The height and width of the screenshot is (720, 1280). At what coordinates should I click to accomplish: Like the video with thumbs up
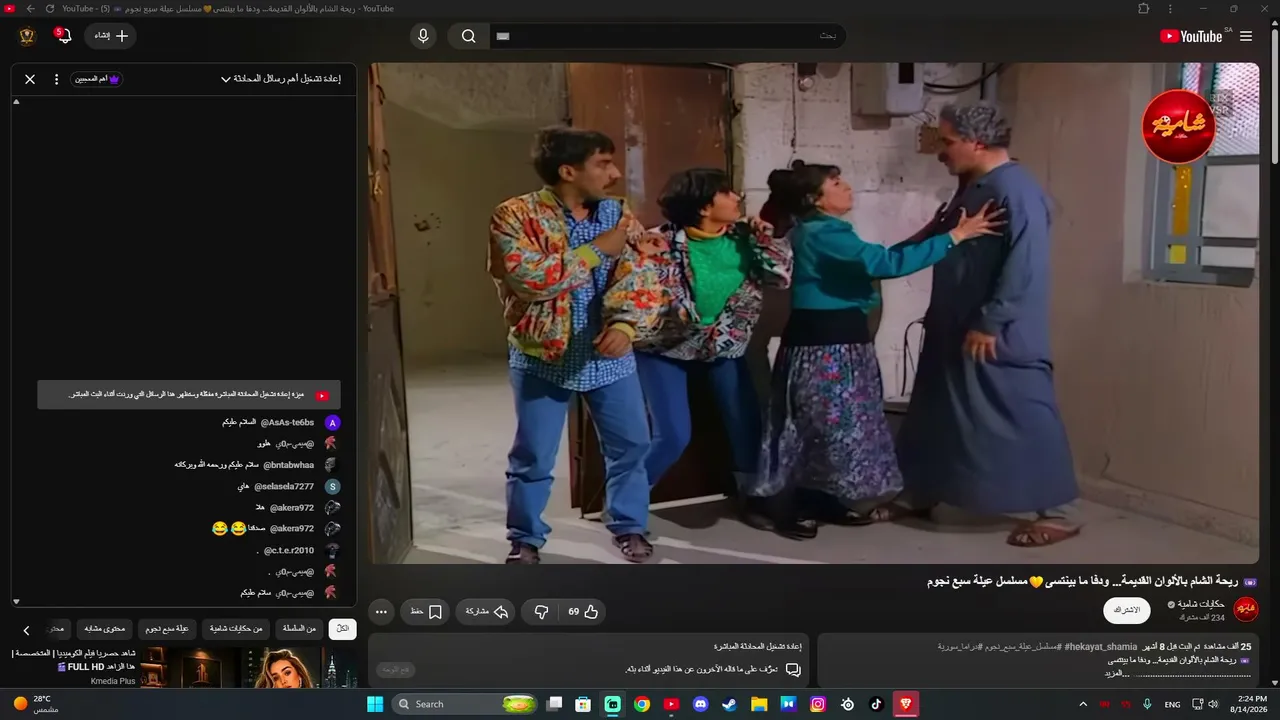coord(583,611)
